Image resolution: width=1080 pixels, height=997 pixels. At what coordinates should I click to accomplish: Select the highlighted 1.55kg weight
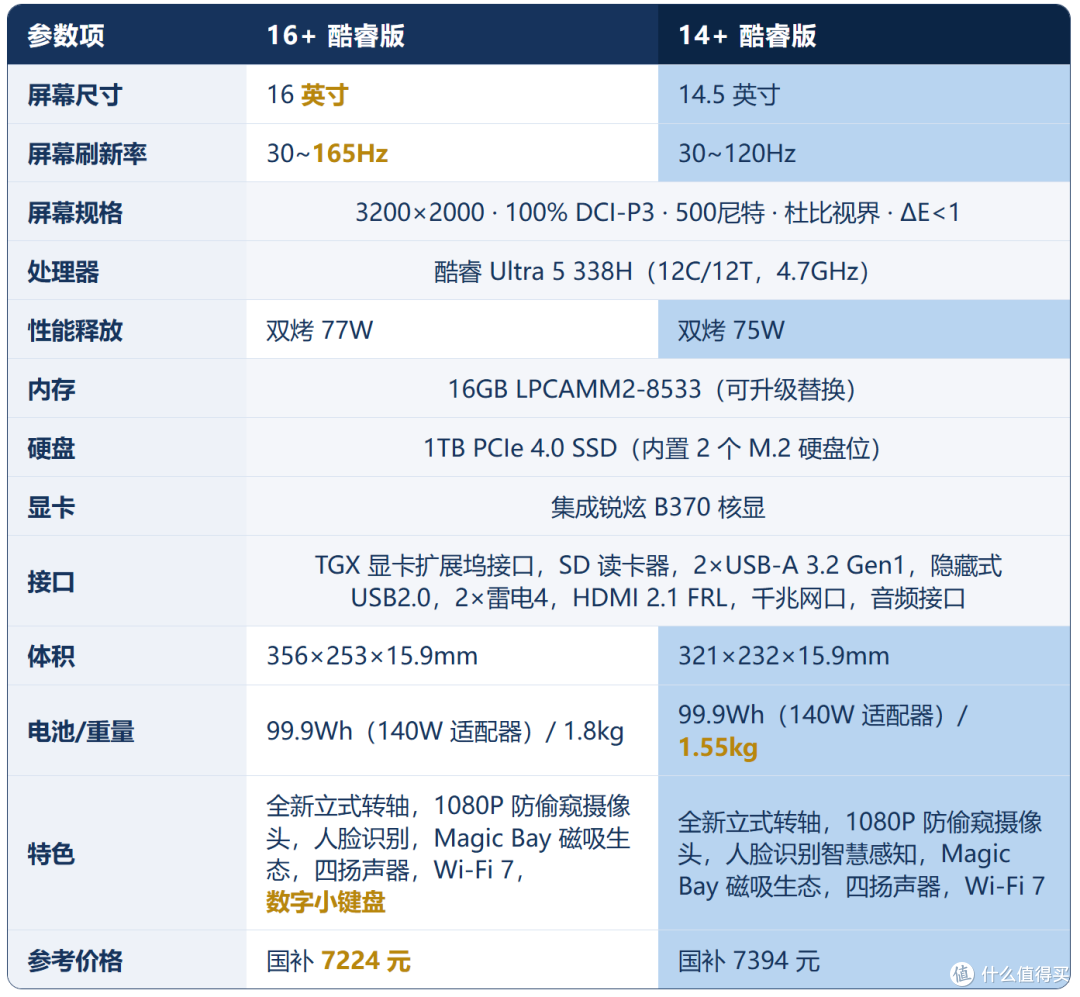coord(718,748)
